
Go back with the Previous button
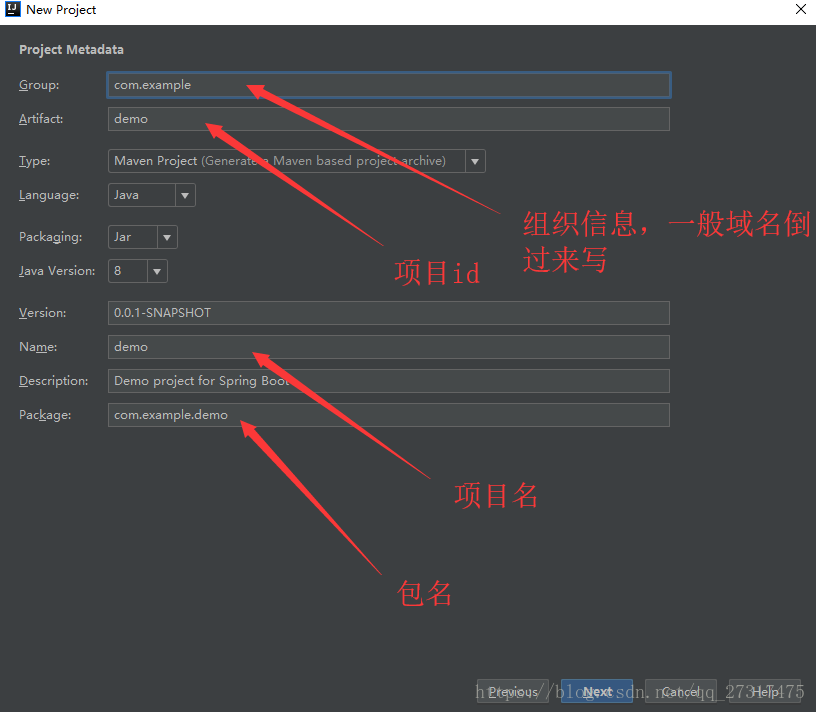[x=513, y=692]
